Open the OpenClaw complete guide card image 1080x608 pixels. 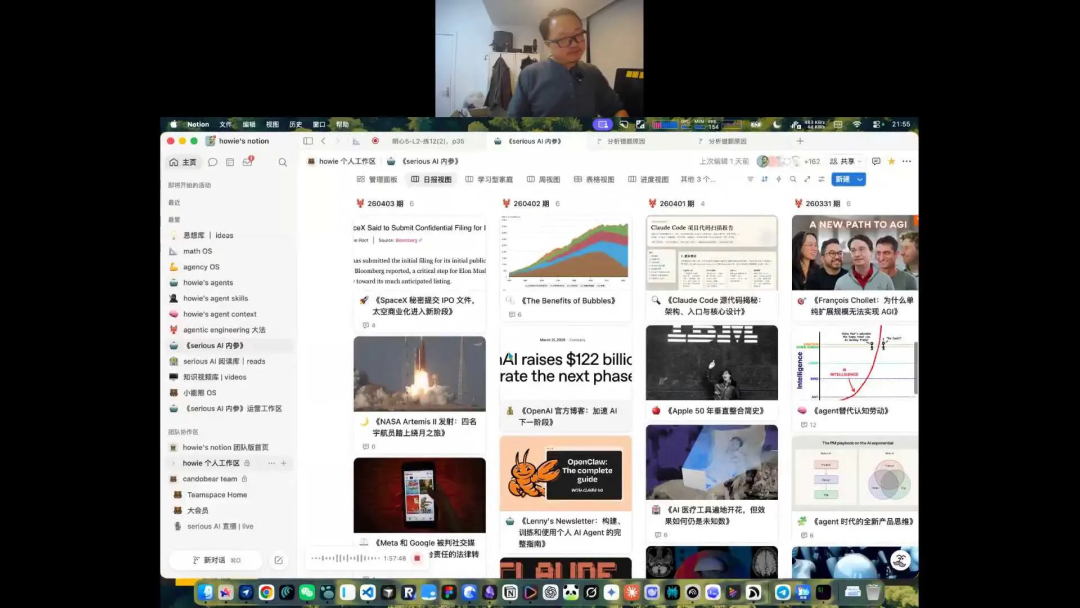(x=565, y=473)
